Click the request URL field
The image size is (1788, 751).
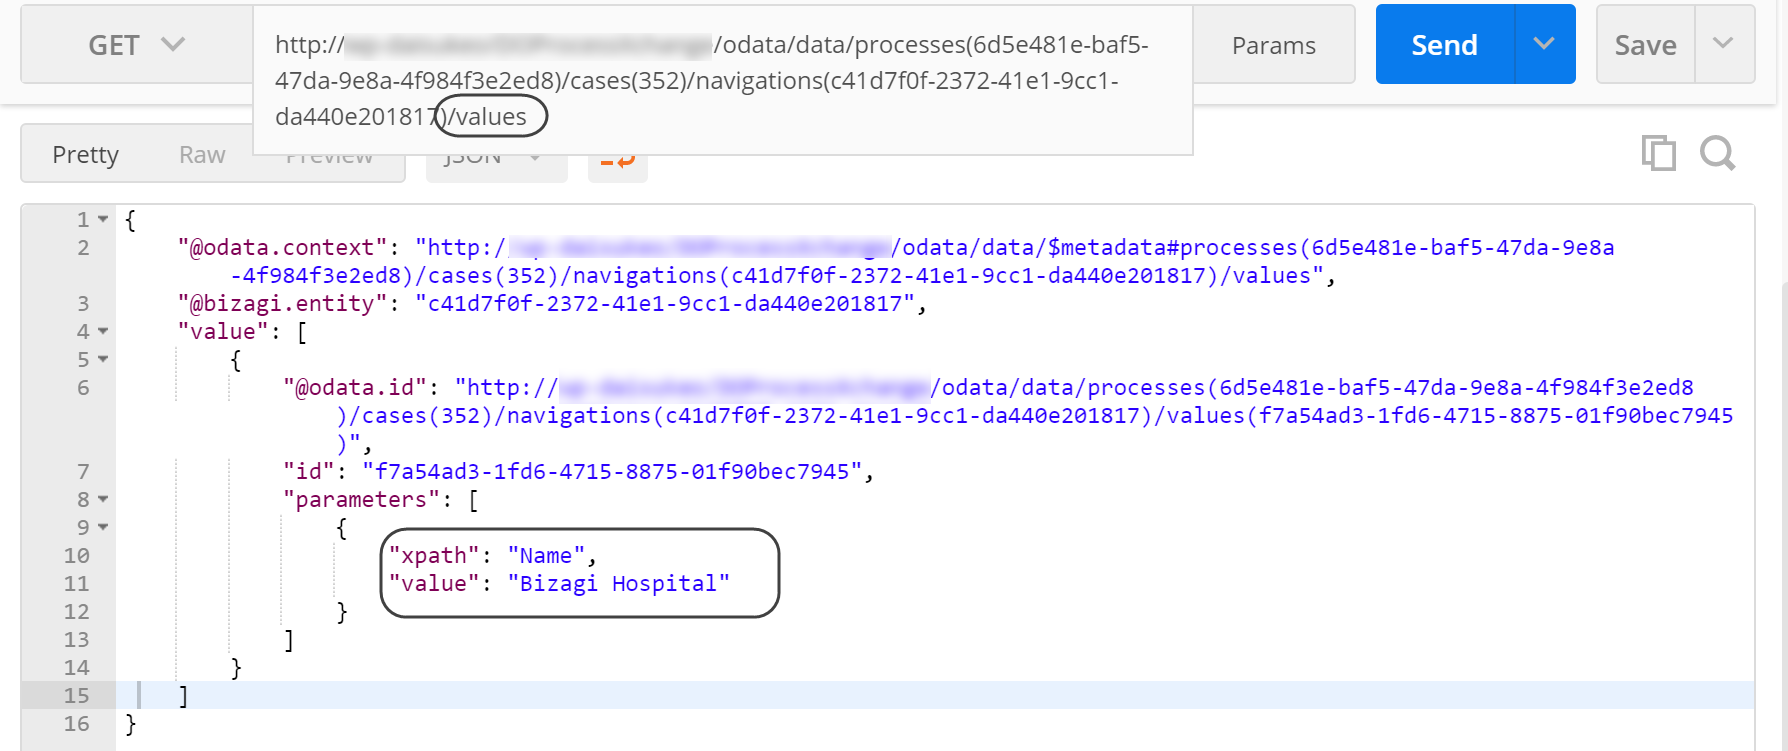[723, 81]
